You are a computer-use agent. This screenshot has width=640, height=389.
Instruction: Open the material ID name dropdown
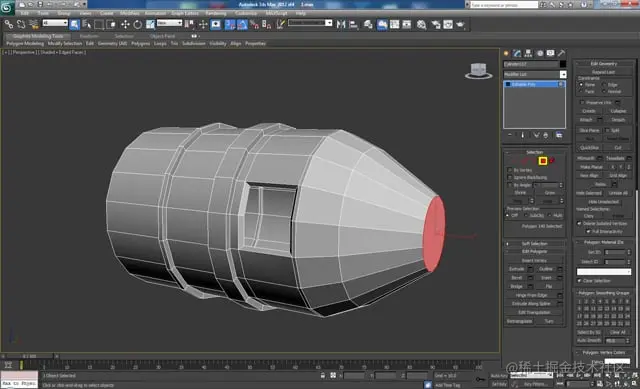coord(604,272)
